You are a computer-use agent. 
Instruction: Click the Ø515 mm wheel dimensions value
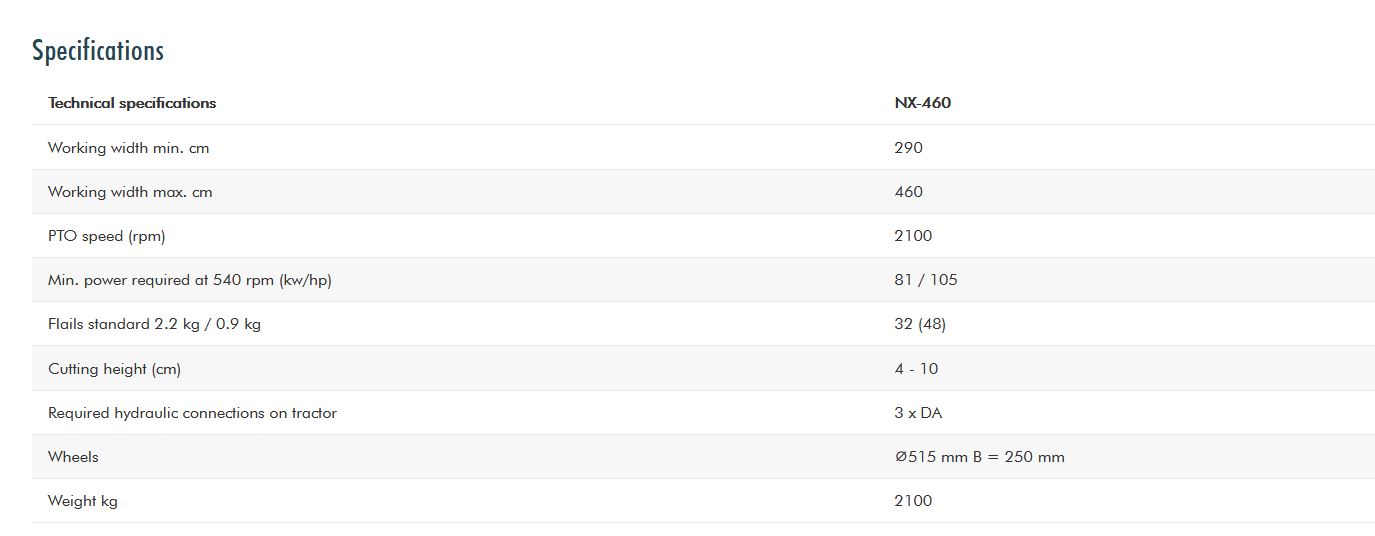coord(979,457)
